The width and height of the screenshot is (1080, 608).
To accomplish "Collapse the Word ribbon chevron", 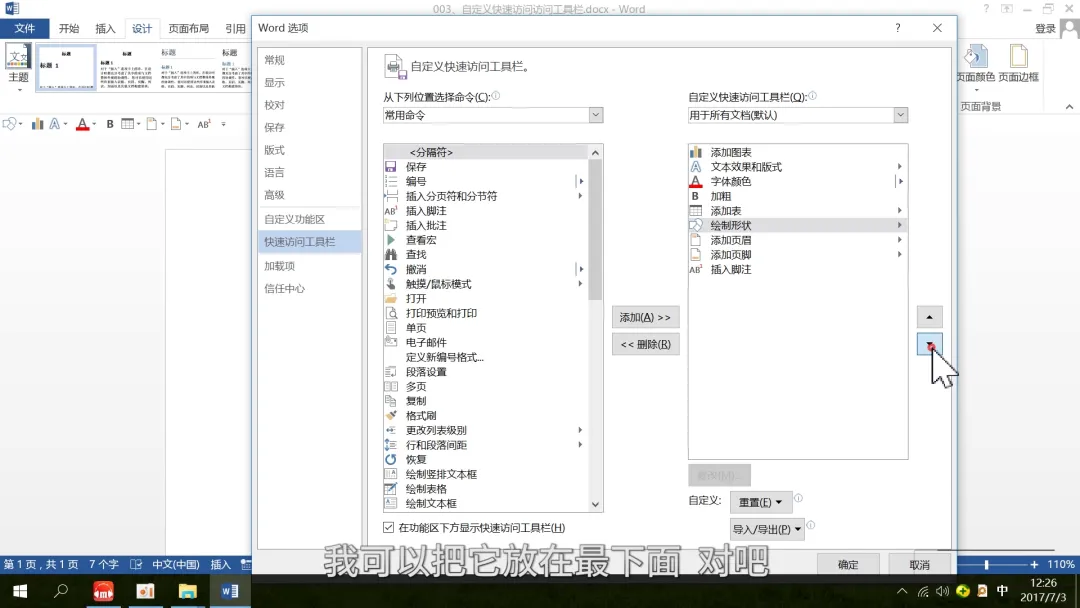I will click(x=1069, y=107).
